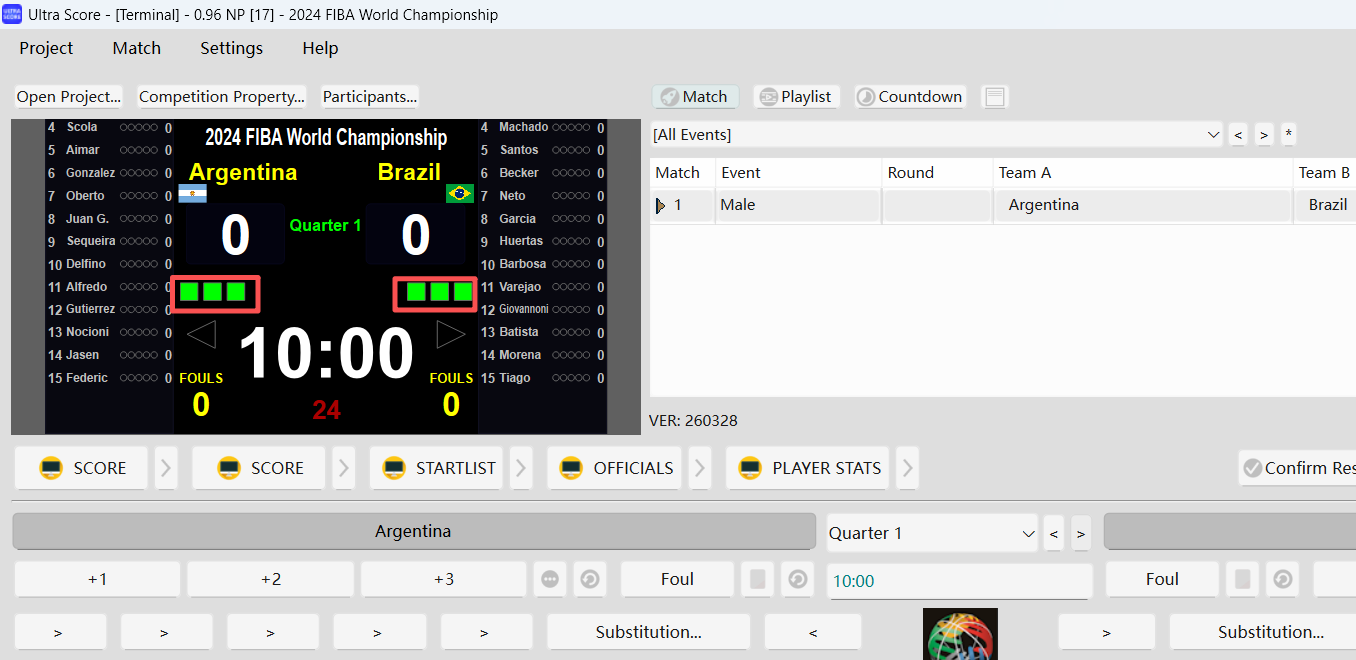
Task: Click previous event '<' beside All Events
Action: 1238,134
